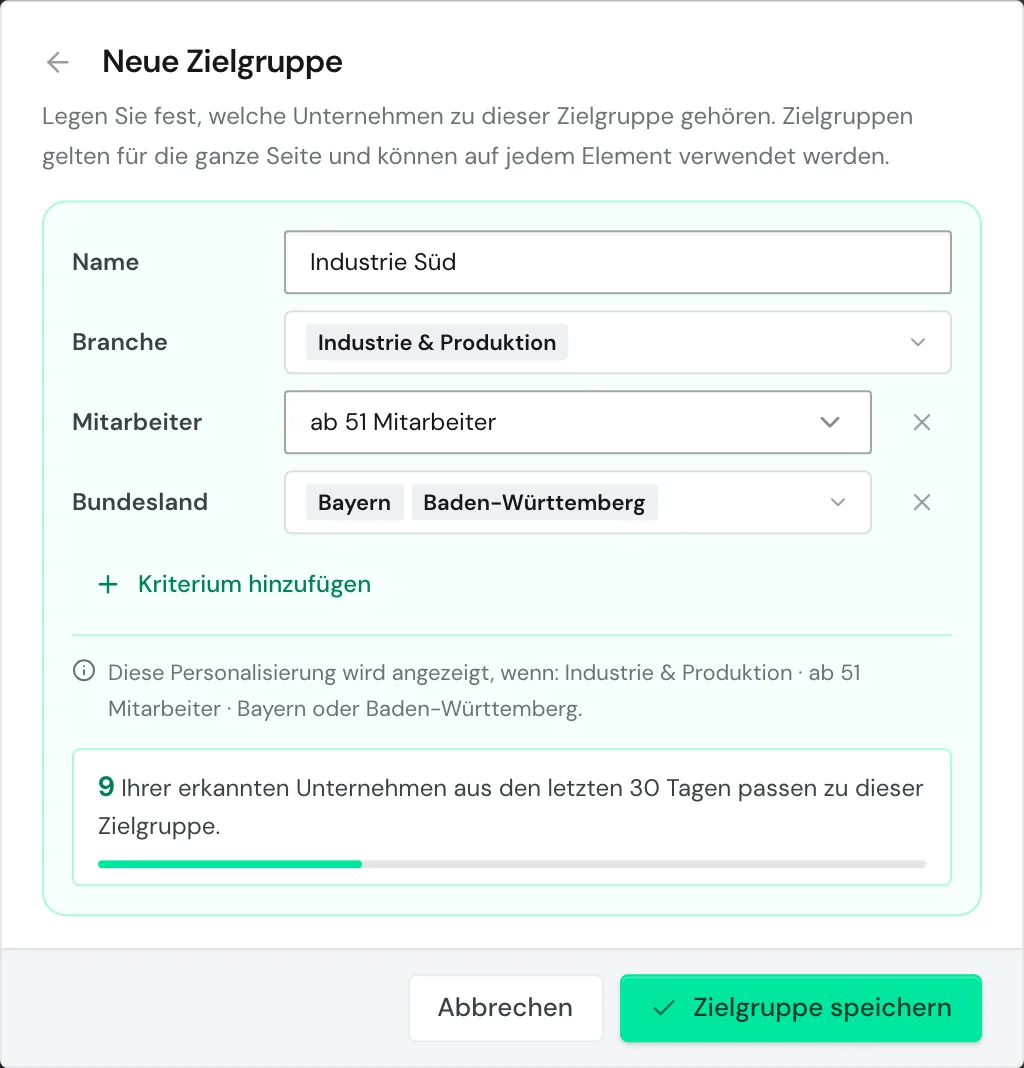
Task: Click the Baden-Württemberg tag
Action: point(534,503)
